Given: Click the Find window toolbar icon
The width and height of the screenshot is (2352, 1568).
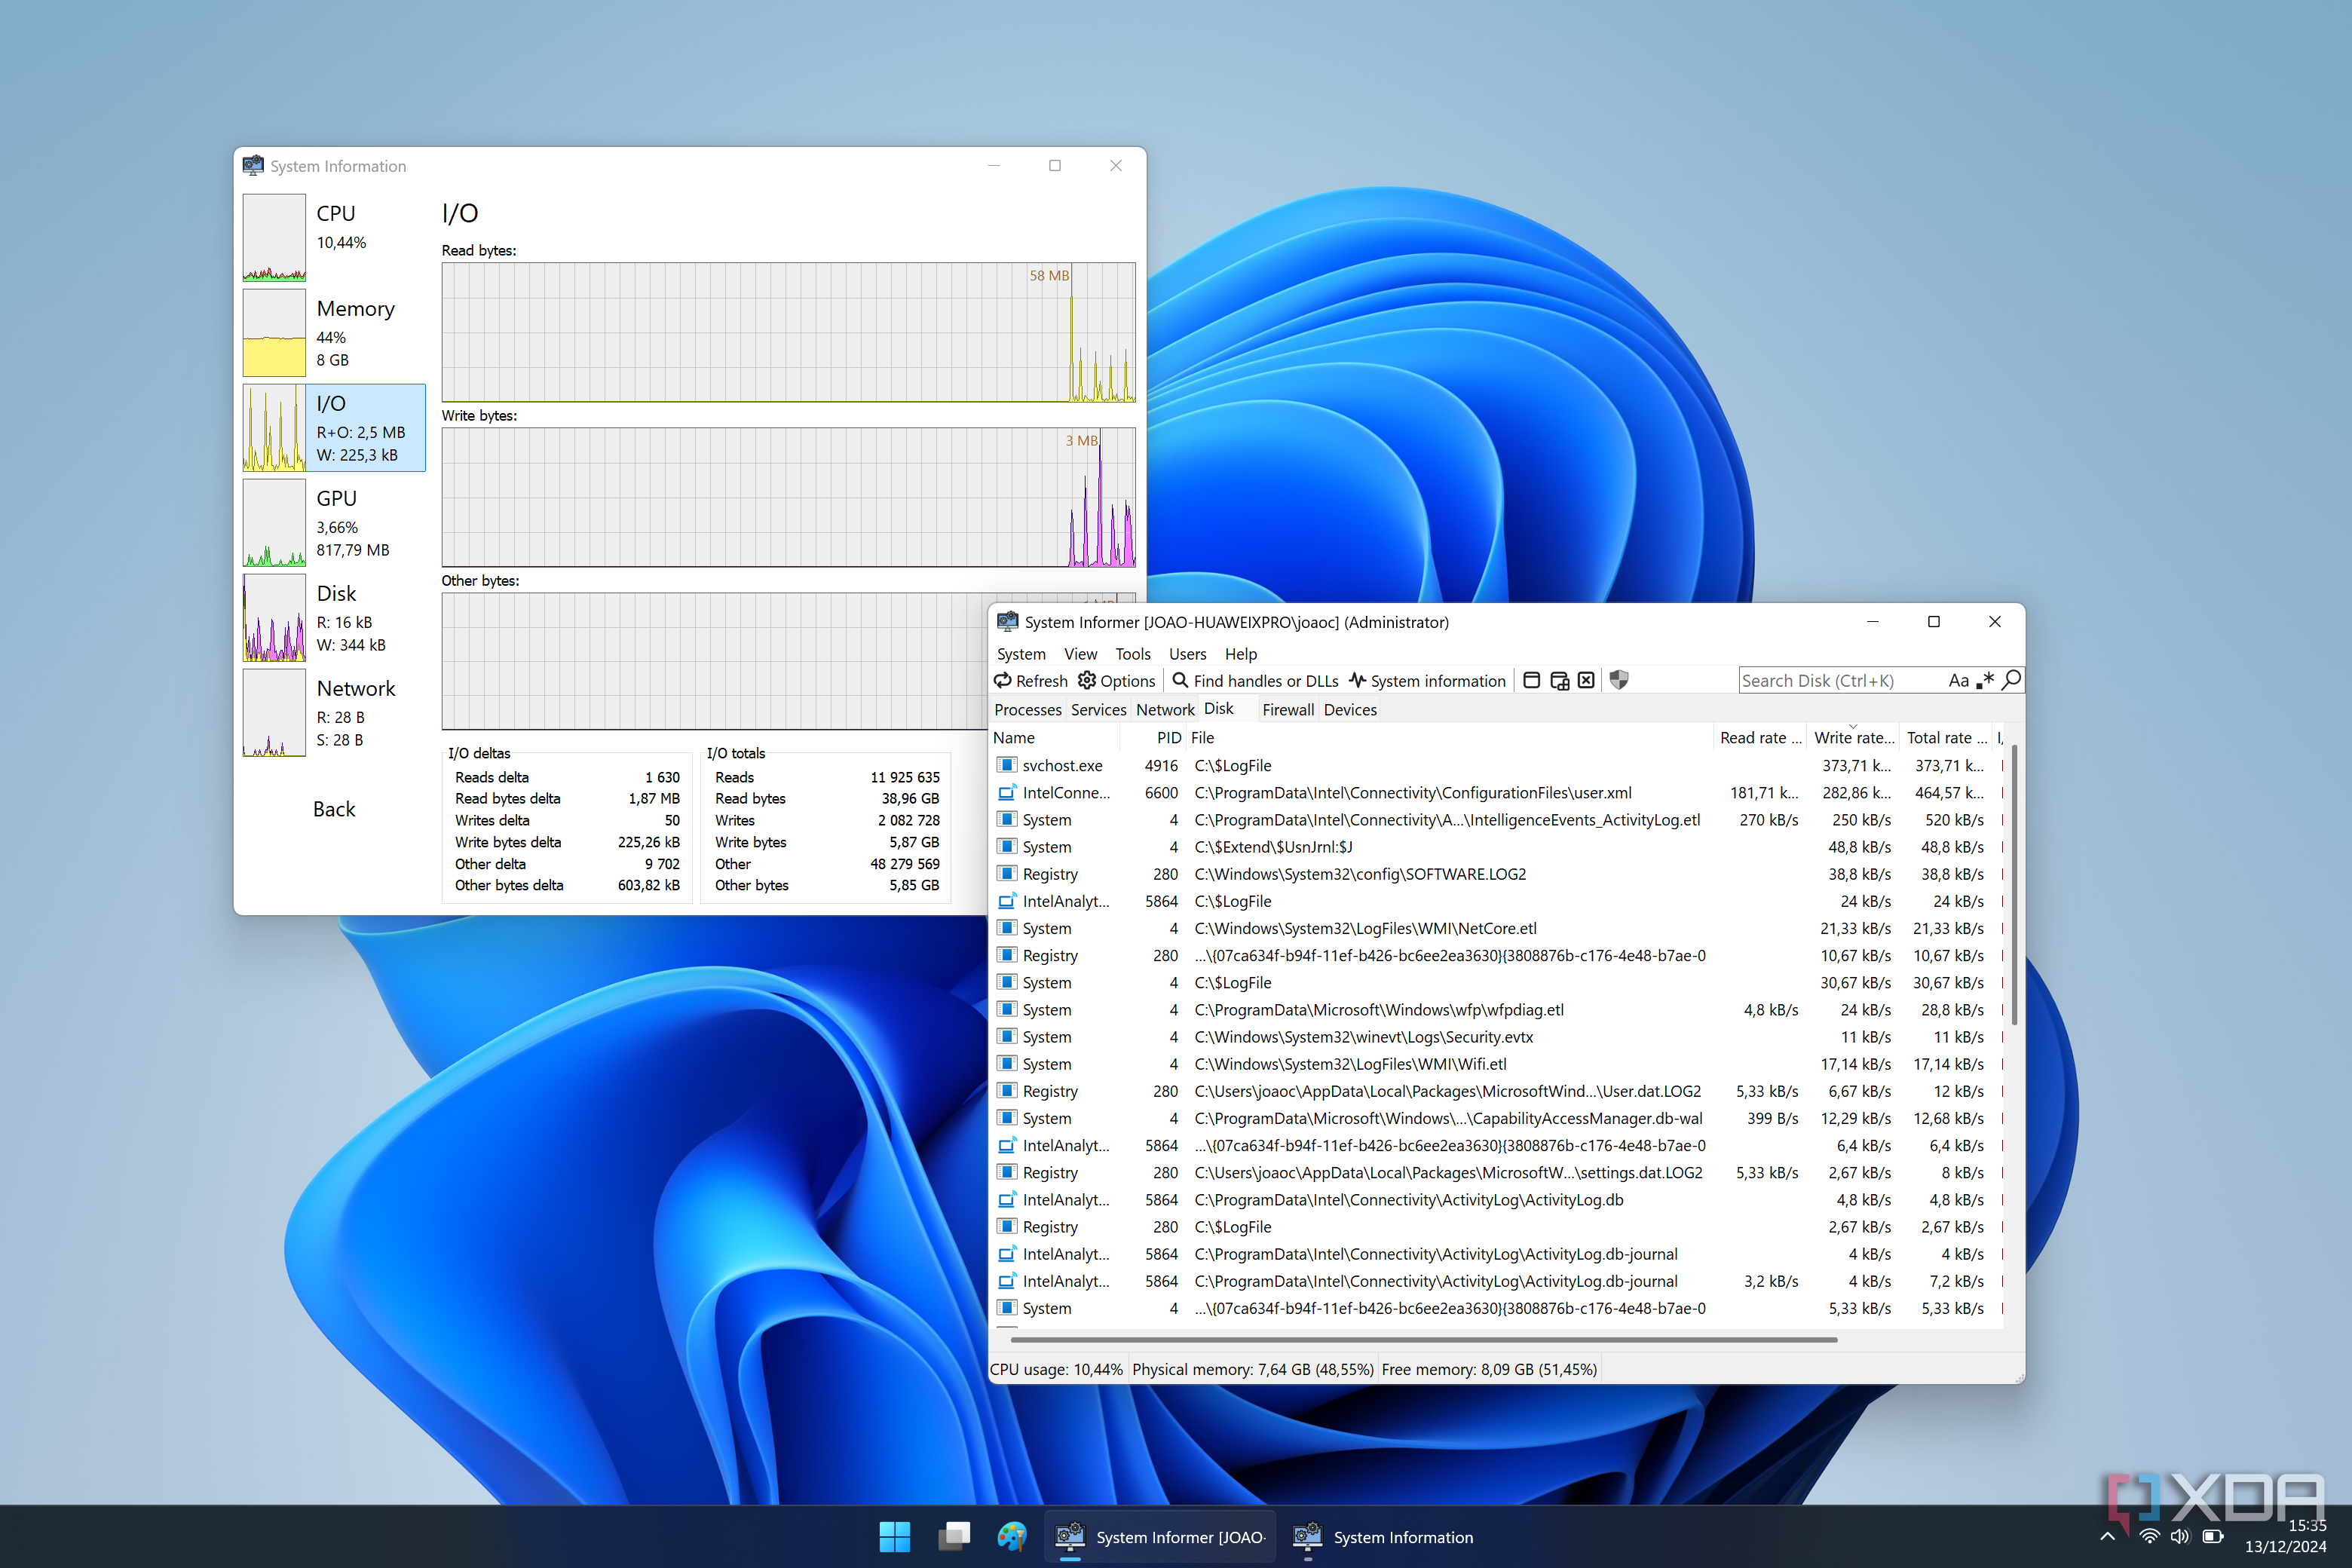Looking at the screenshot, I should coord(1531,680).
